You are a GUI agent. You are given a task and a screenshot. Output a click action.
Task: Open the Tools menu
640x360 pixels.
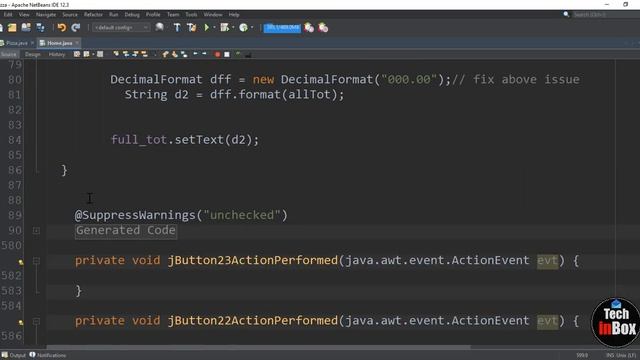pos(191,14)
